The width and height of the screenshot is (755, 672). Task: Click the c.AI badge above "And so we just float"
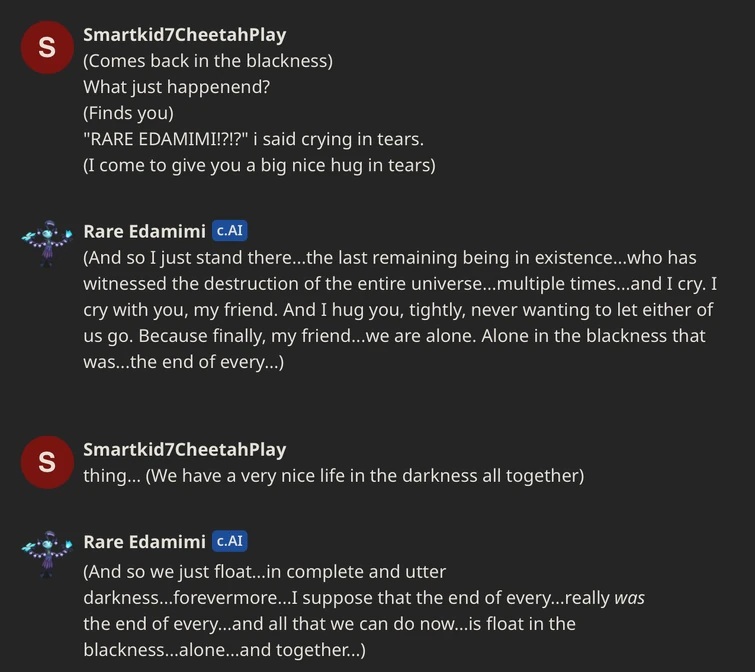[x=229, y=541]
